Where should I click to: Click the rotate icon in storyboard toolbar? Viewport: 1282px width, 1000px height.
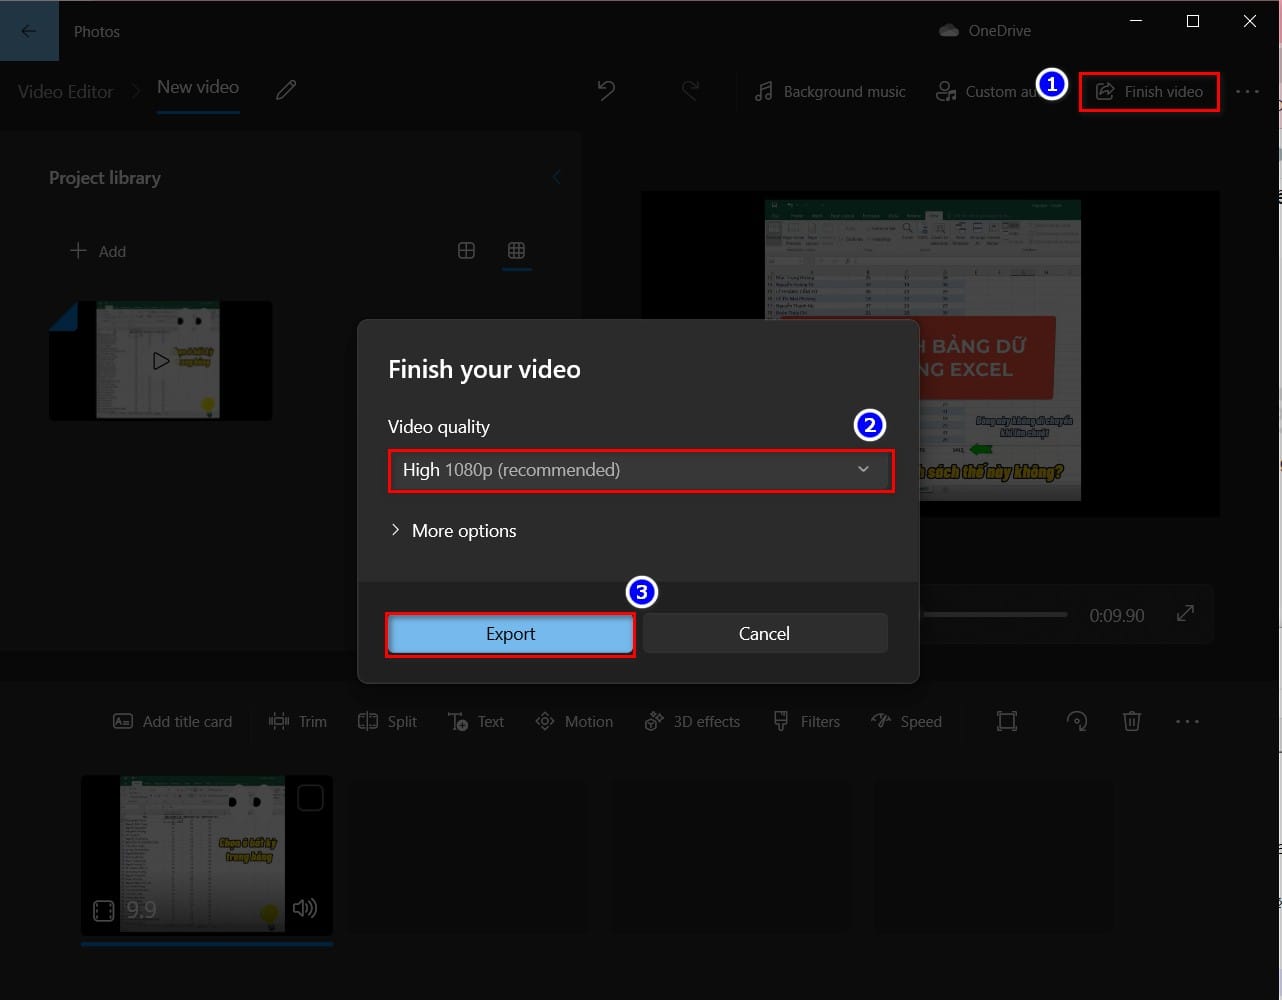1077,721
